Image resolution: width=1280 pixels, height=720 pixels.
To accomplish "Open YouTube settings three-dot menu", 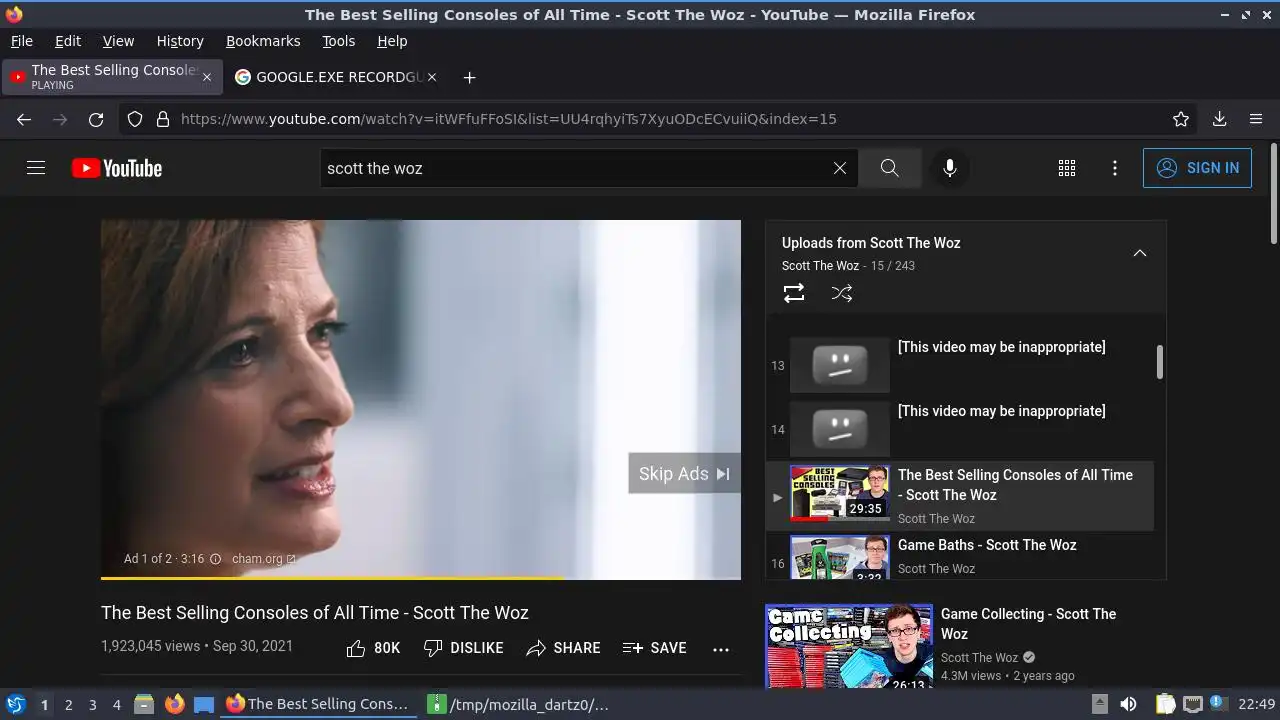I will [1115, 168].
